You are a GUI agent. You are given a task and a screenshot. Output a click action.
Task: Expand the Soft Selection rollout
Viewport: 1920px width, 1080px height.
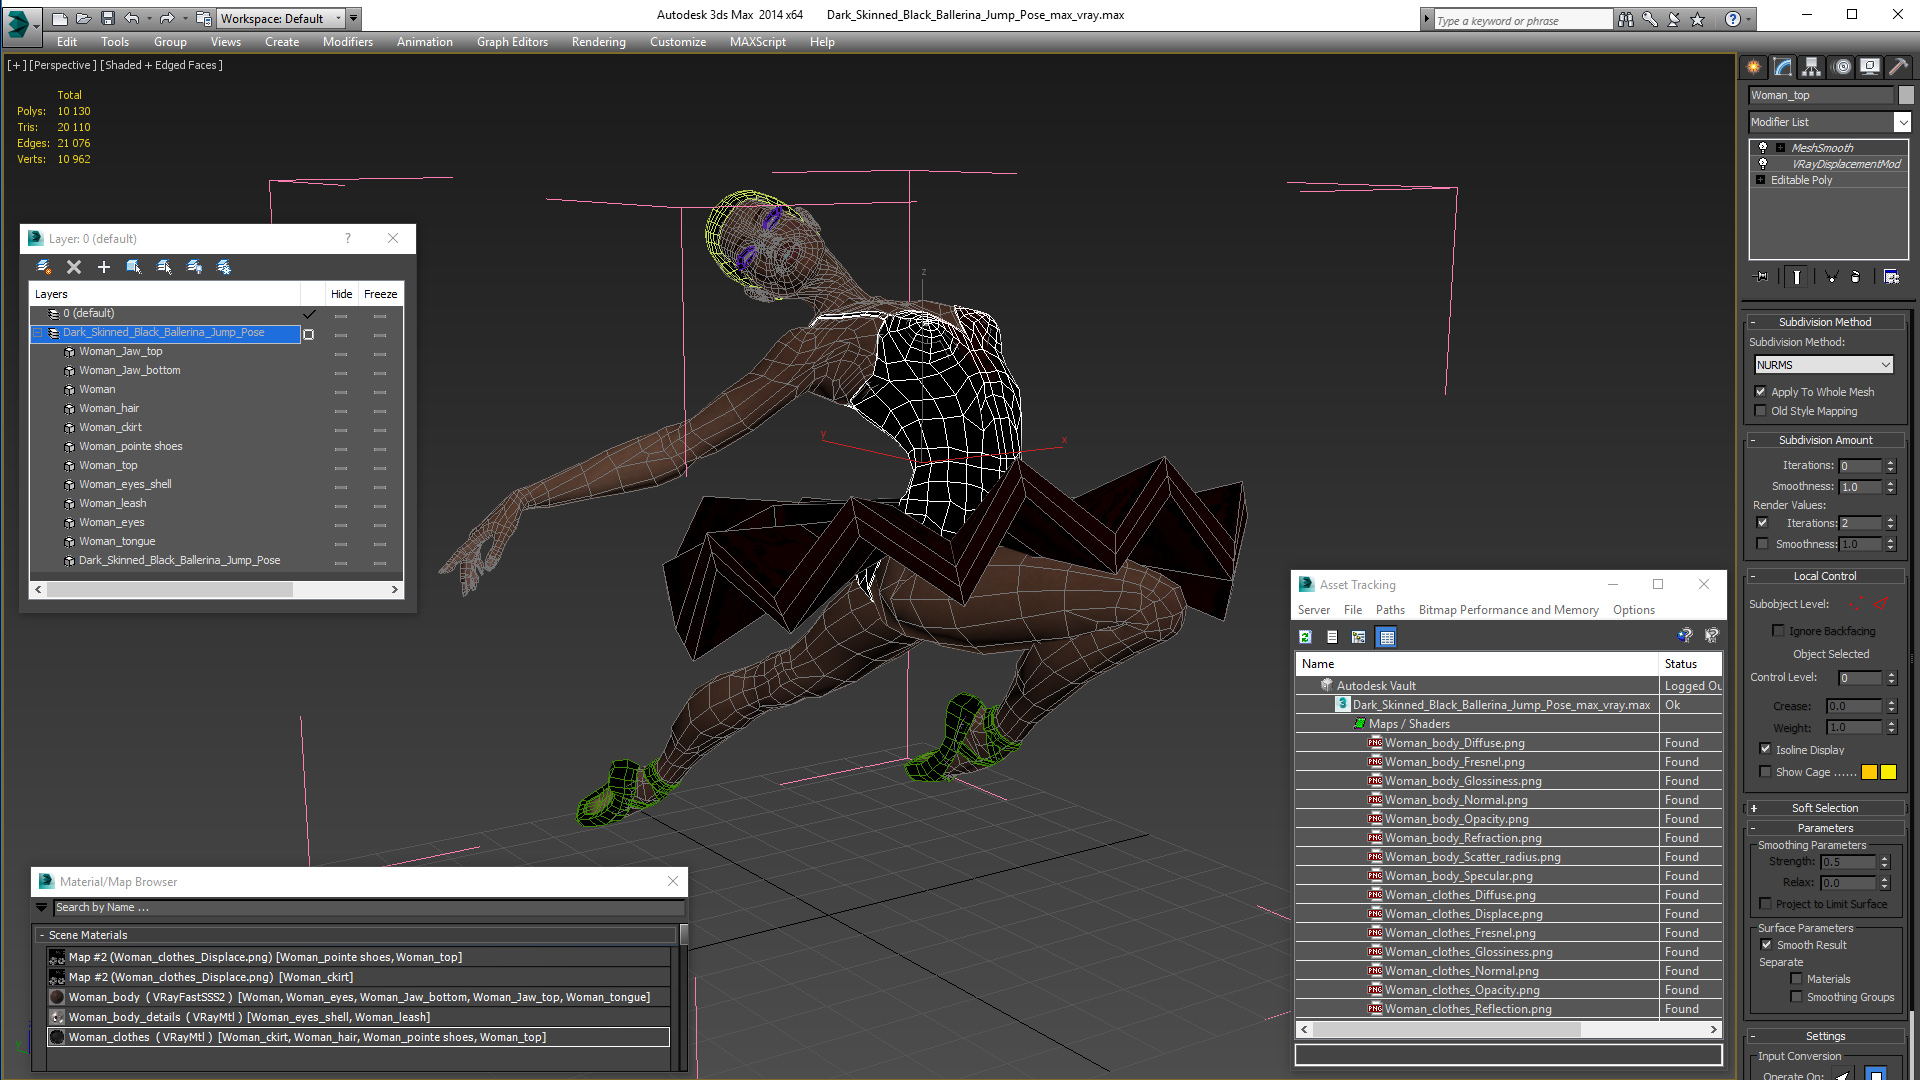tap(1825, 808)
